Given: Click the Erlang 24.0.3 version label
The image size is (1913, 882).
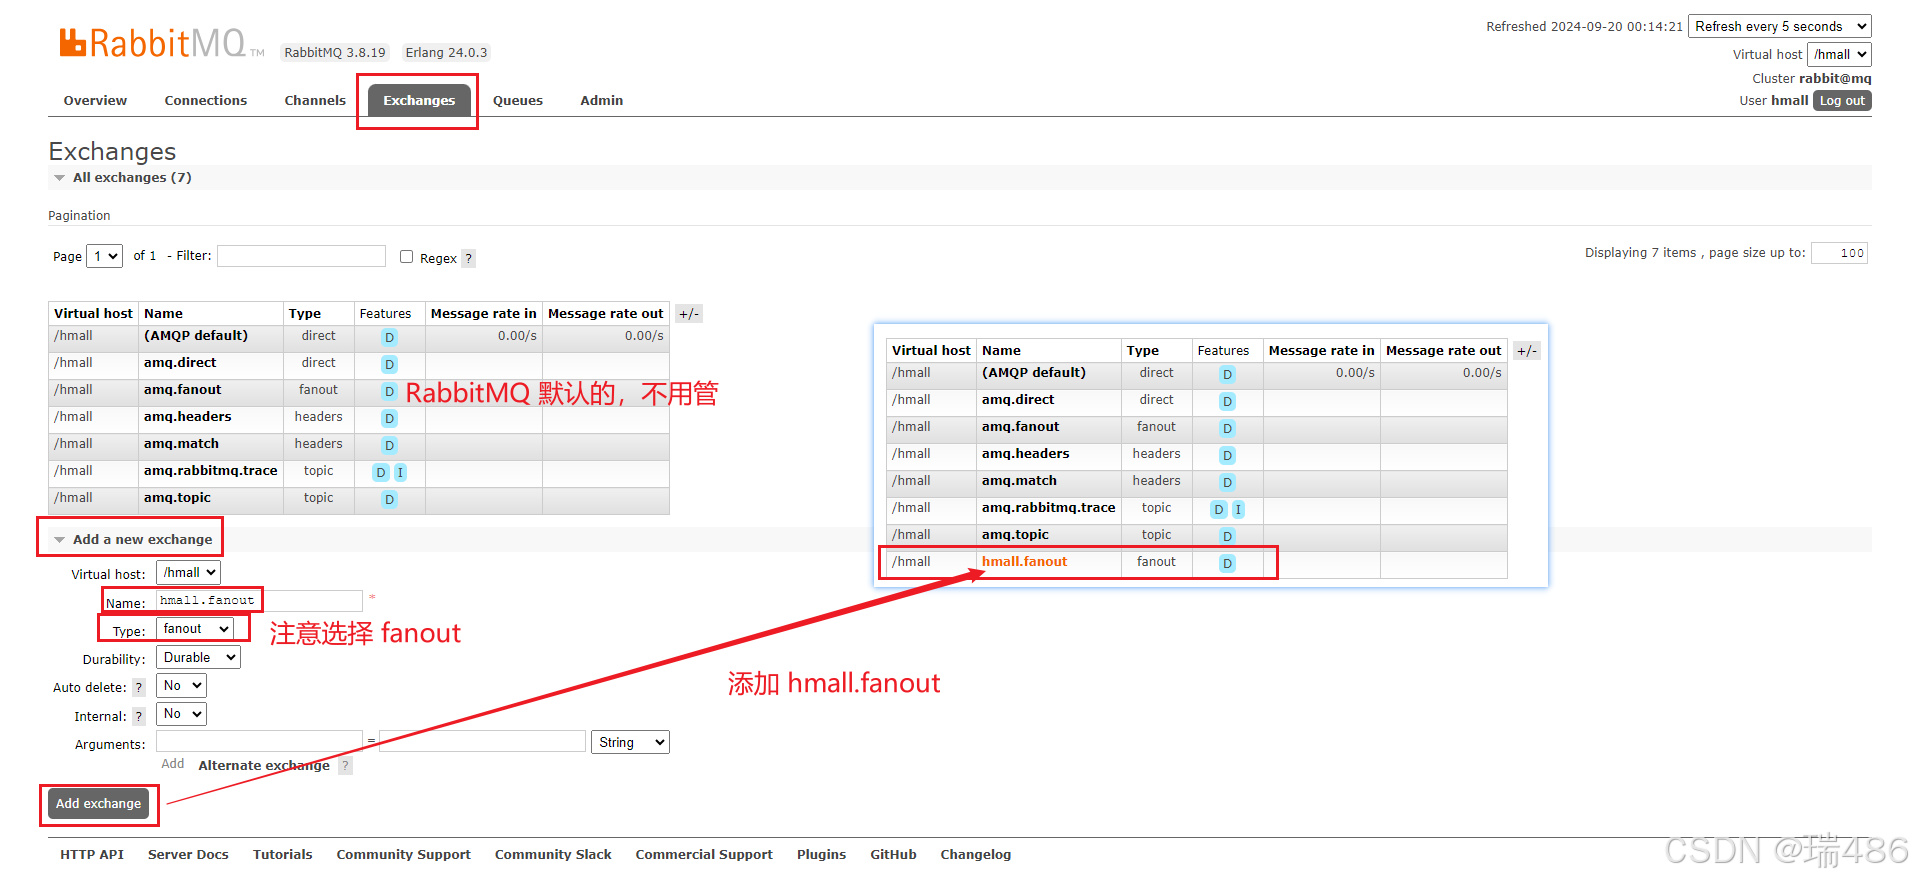Looking at the screenshot, I should click(x=446, y=53).
